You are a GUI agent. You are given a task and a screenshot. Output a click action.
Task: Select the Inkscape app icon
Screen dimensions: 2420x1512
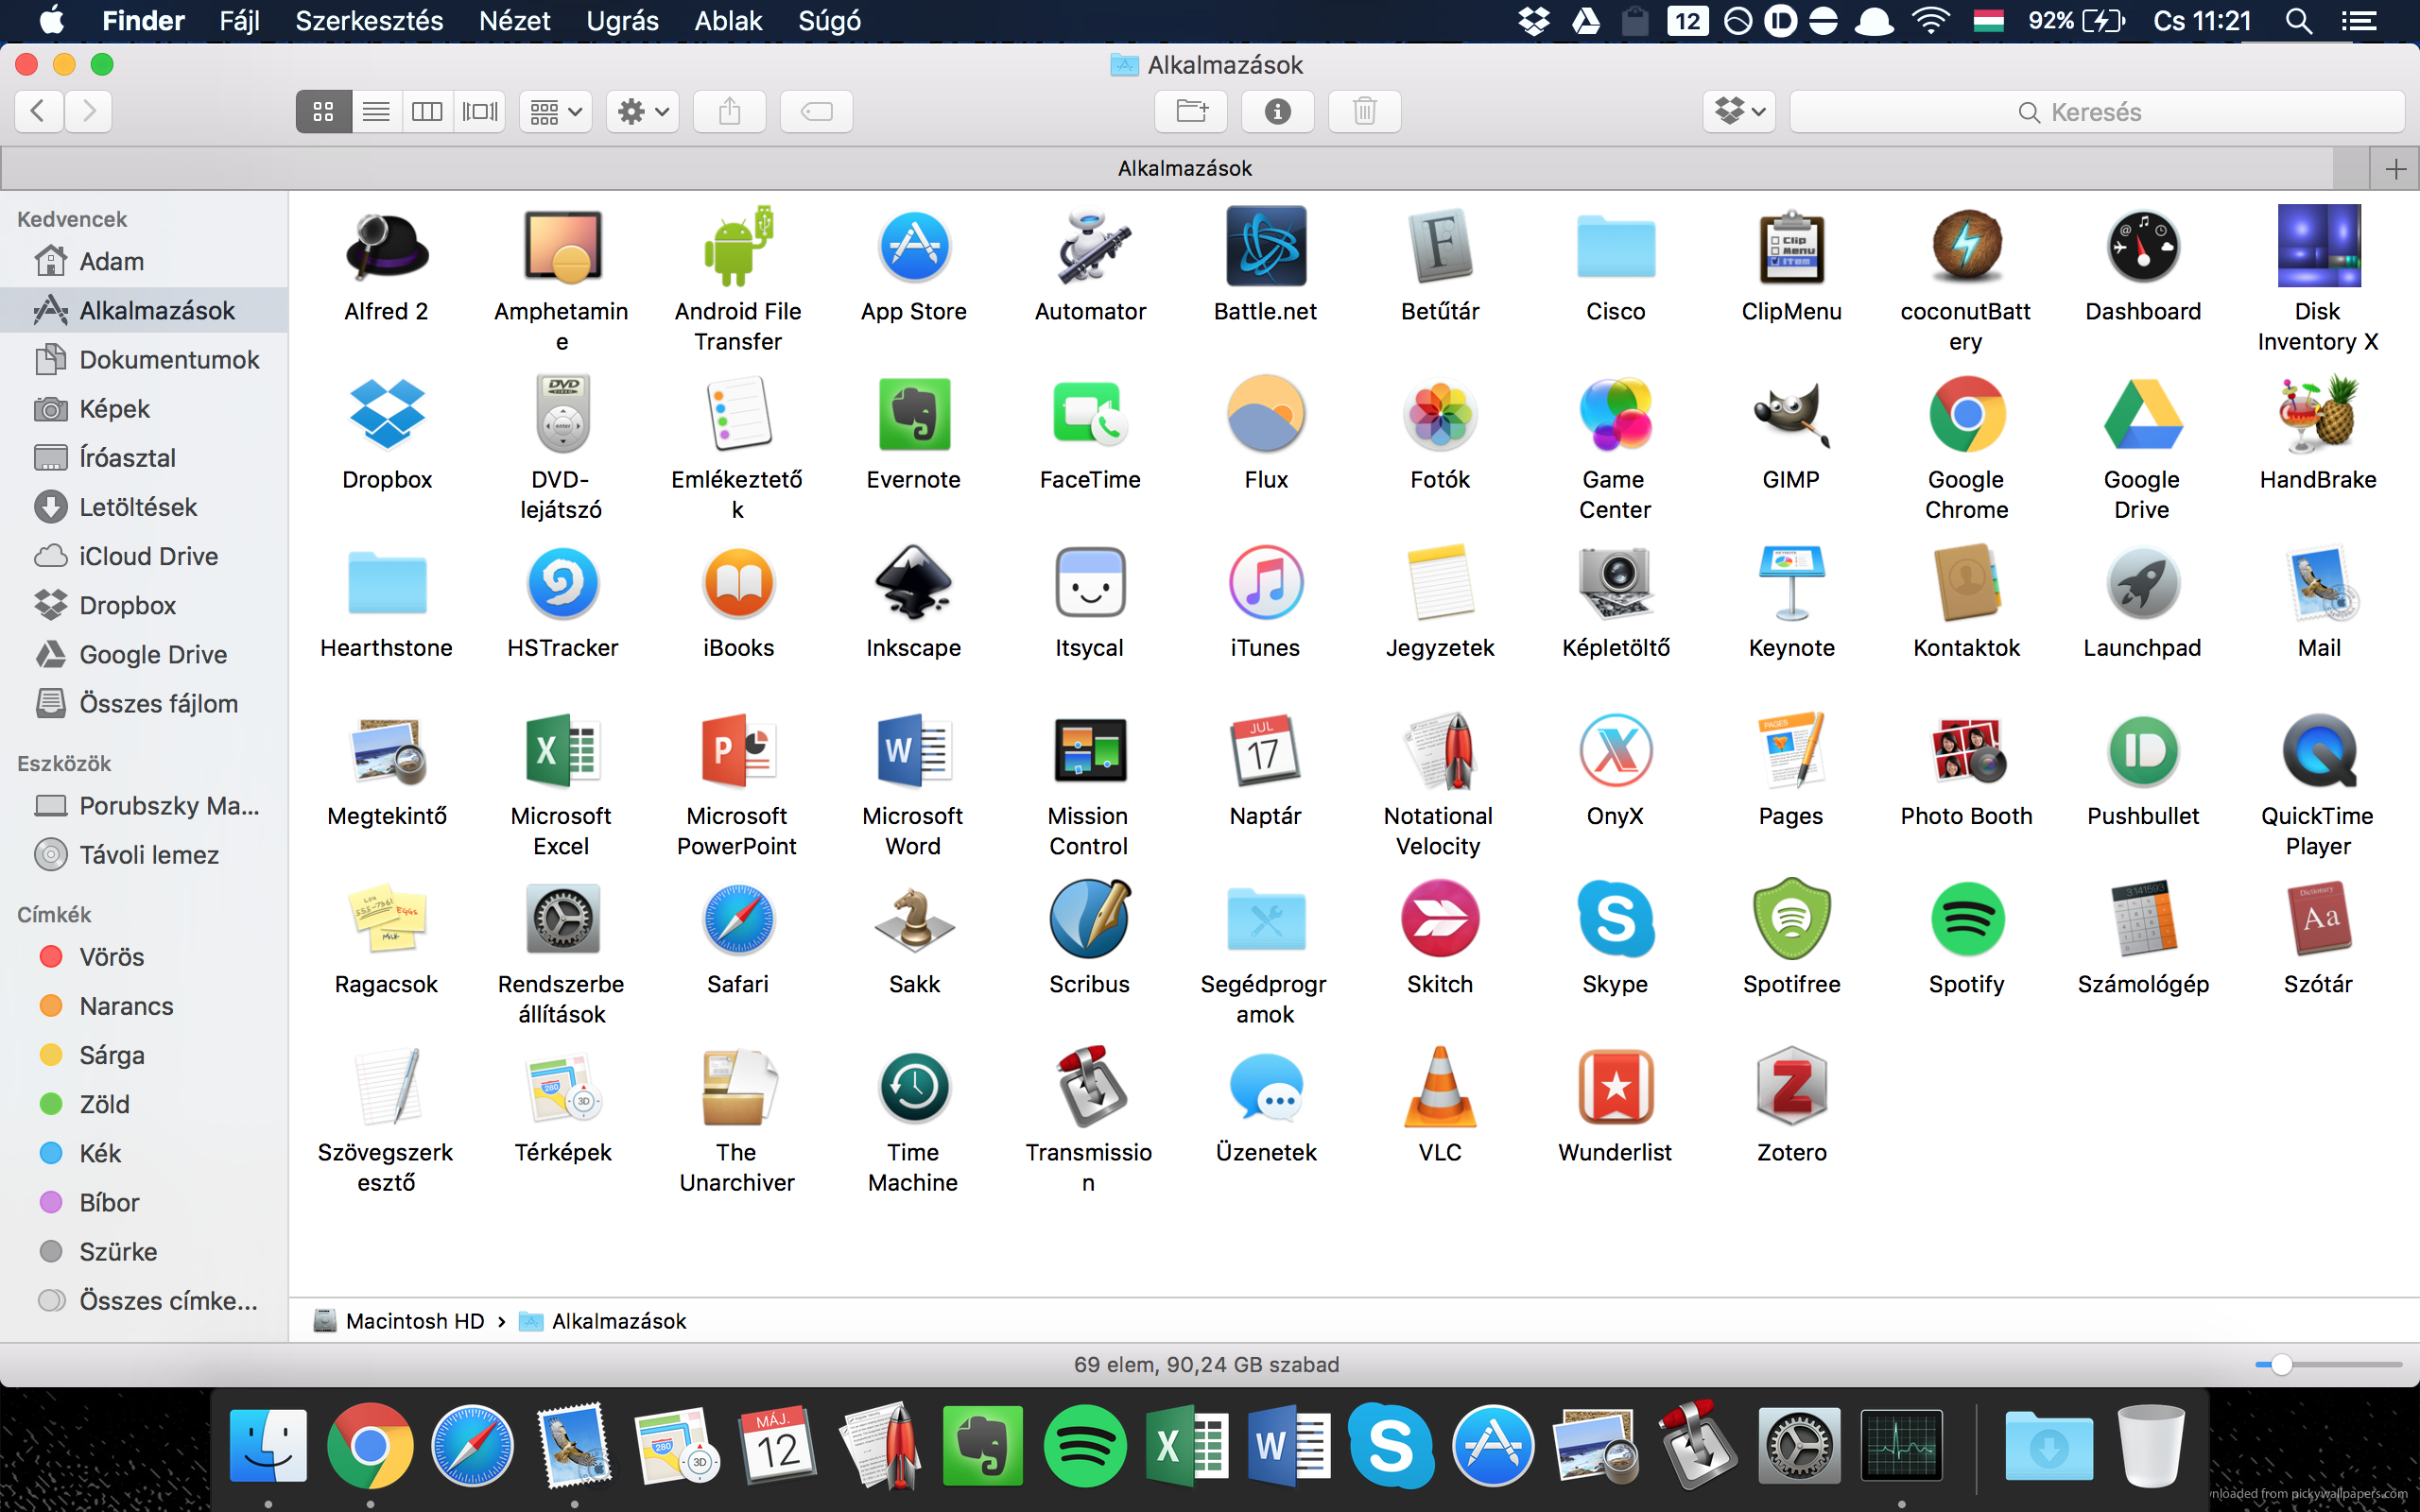click(x=913, y=584)
